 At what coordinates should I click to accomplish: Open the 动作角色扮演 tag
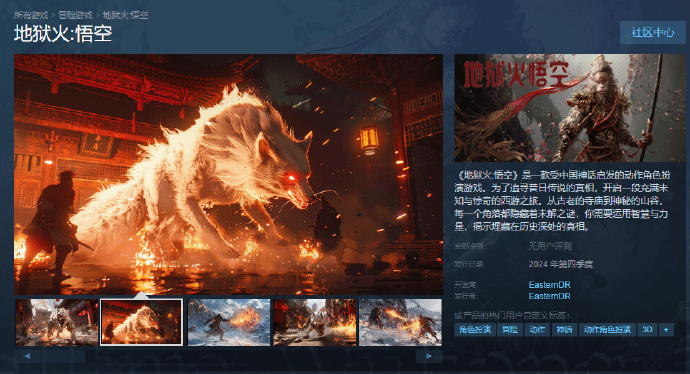coord(607,330)
